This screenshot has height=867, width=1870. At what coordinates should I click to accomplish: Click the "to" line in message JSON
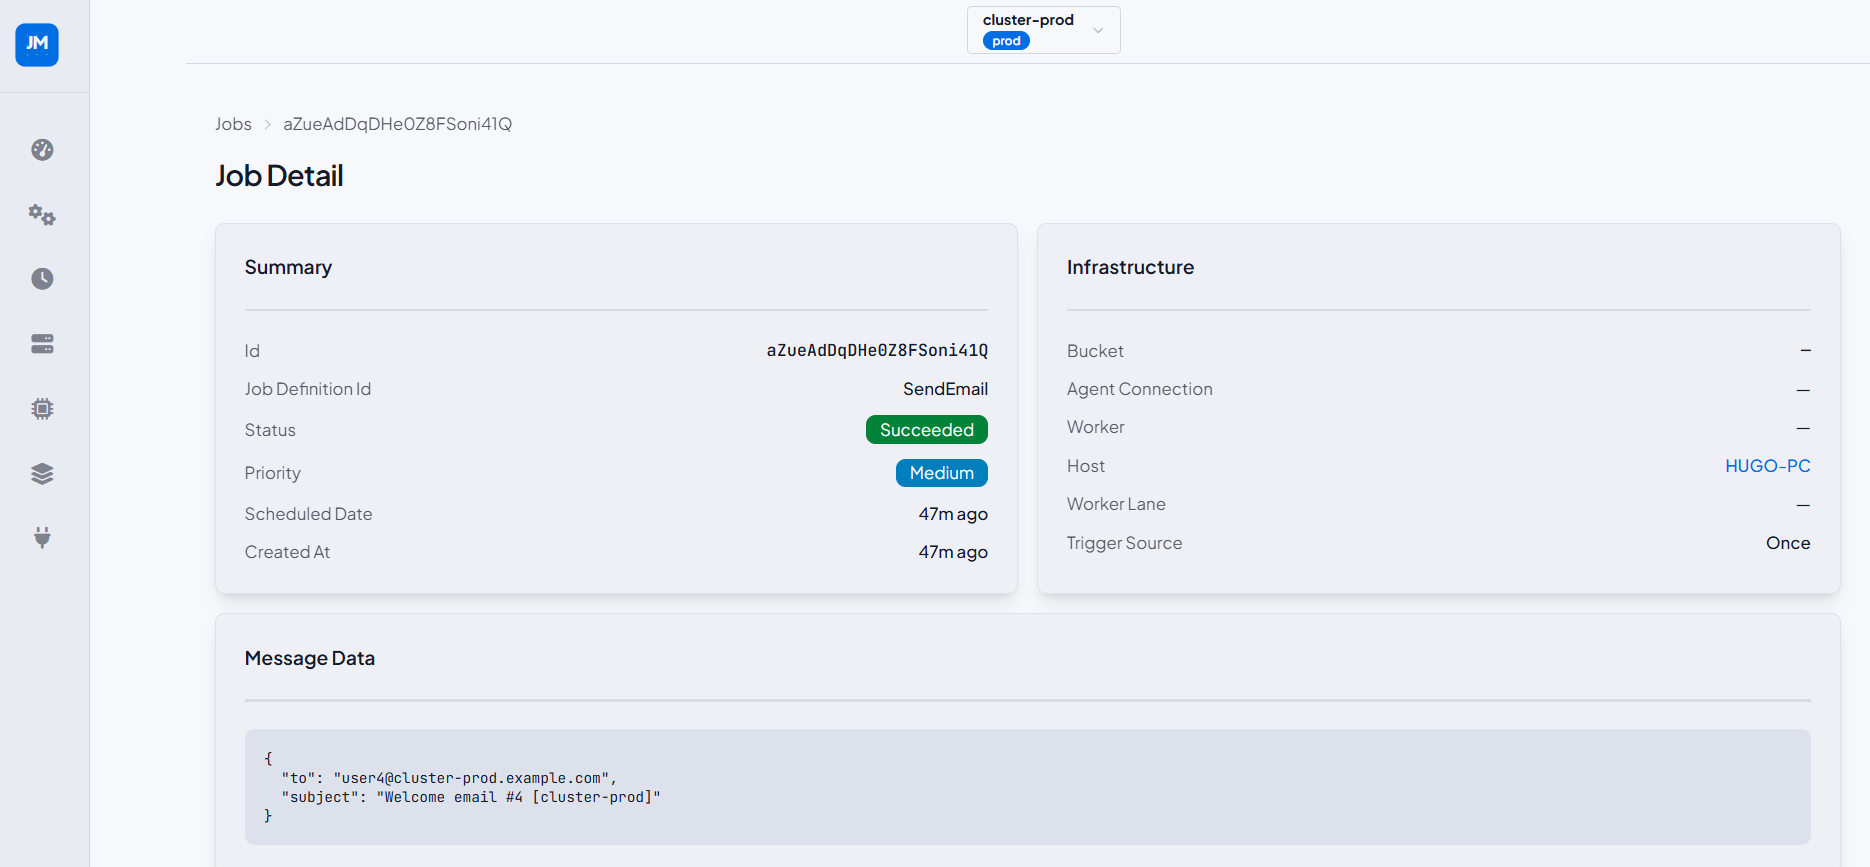pyautogui.click(x=449, y=778)
